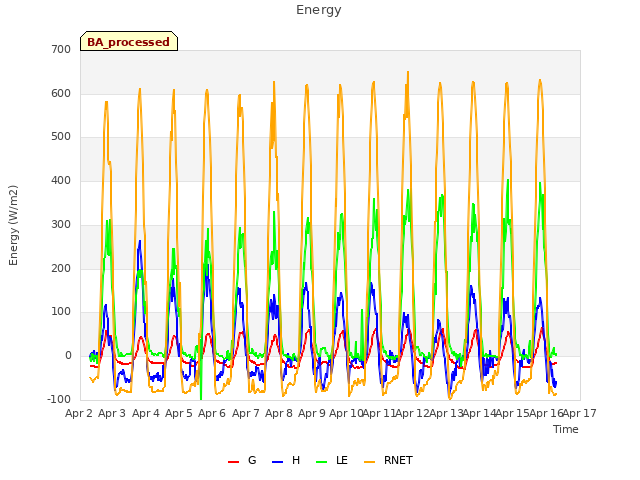The width and height of the screenshot is (640, 480).
Task: Click the orange RNET legend swatch
Action: (x=369, y=462)
